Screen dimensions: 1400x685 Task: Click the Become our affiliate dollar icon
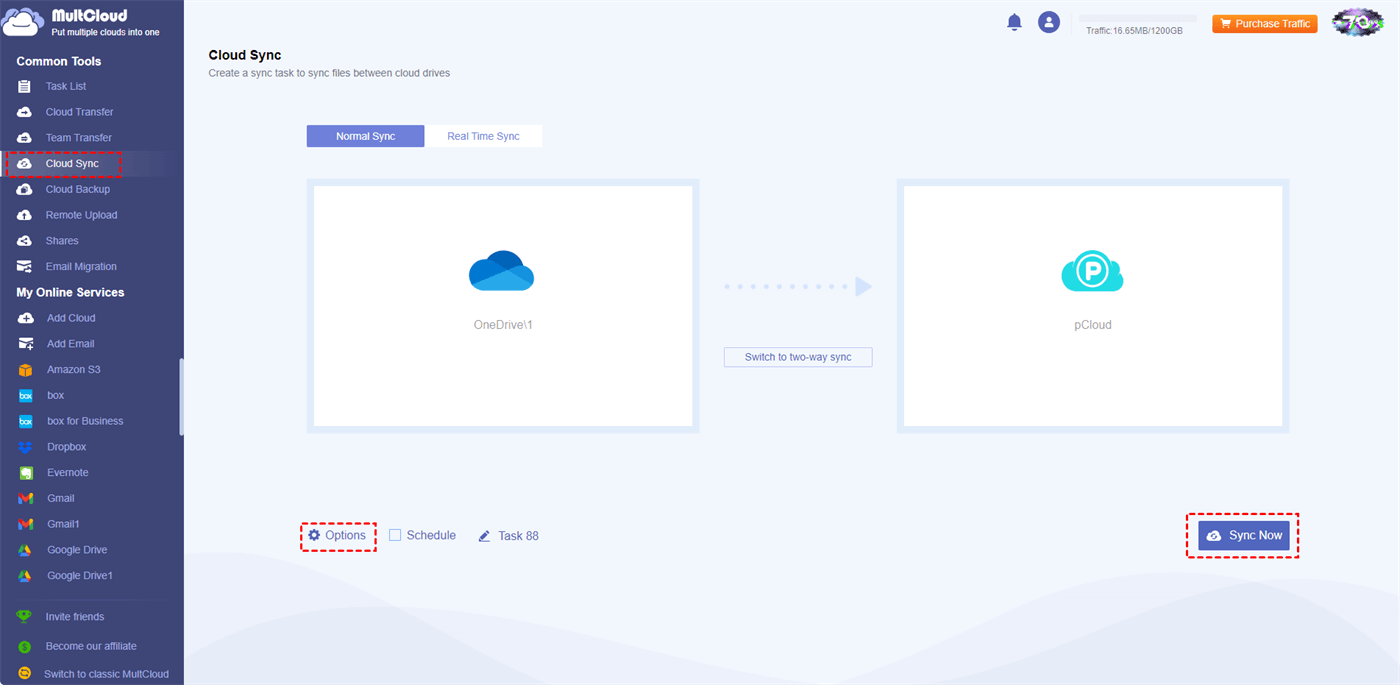click(x=24, y=647)
